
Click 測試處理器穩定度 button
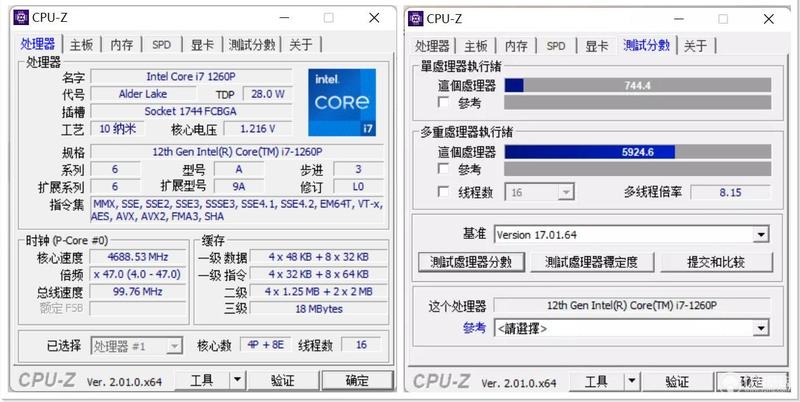click(x=591, y=262)
